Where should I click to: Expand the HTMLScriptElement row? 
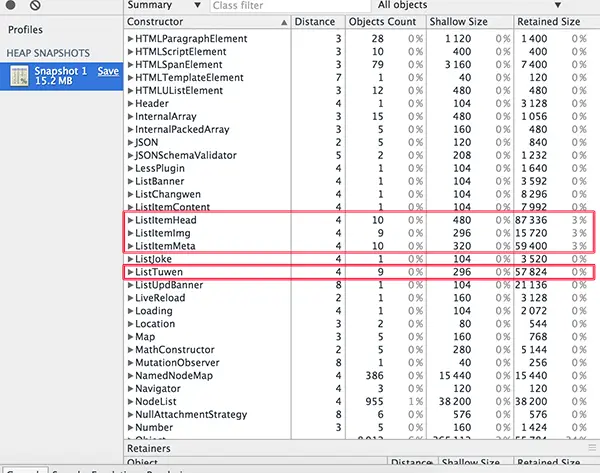pyautogui.click(x=130, y=52)
